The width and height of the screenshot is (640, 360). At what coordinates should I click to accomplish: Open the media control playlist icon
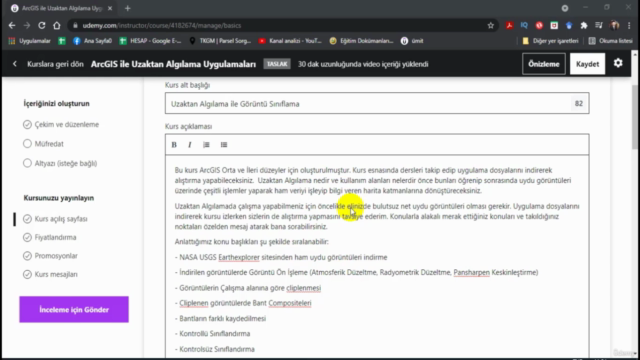599,25
